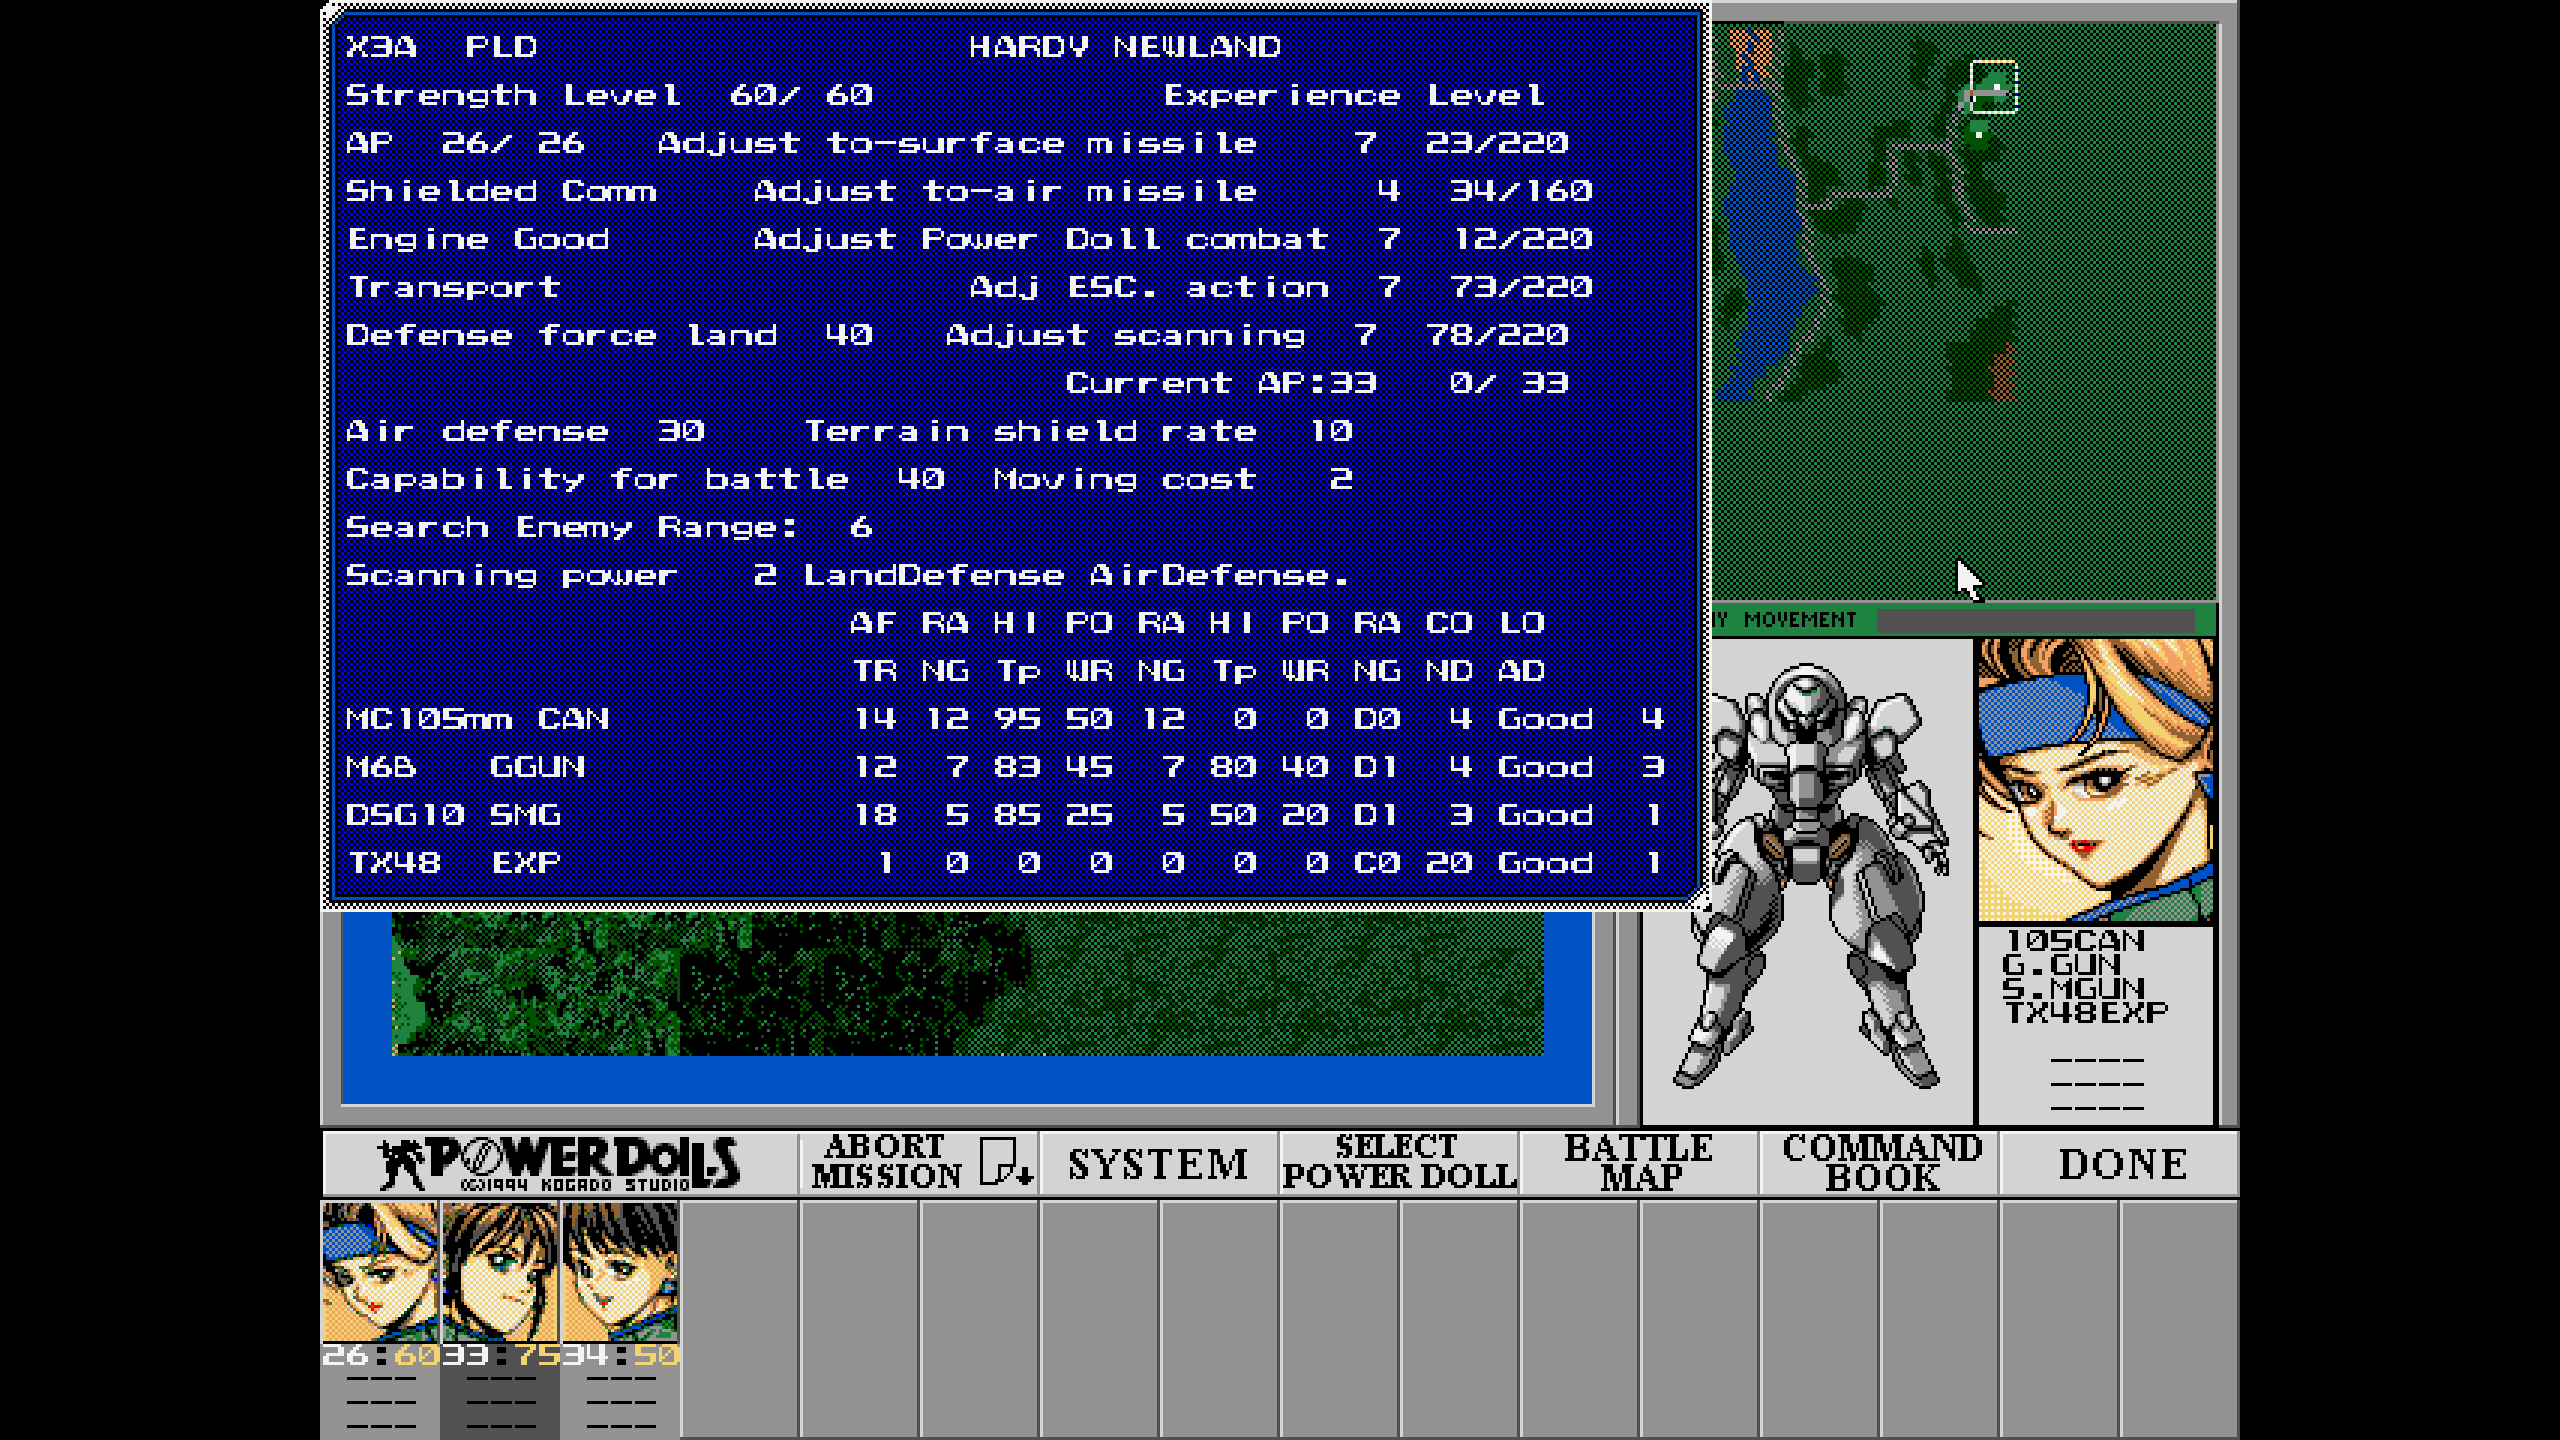2560x1440 pixels.
Task: Click the green unit dot on minimap
Action: coord(1979,133)
